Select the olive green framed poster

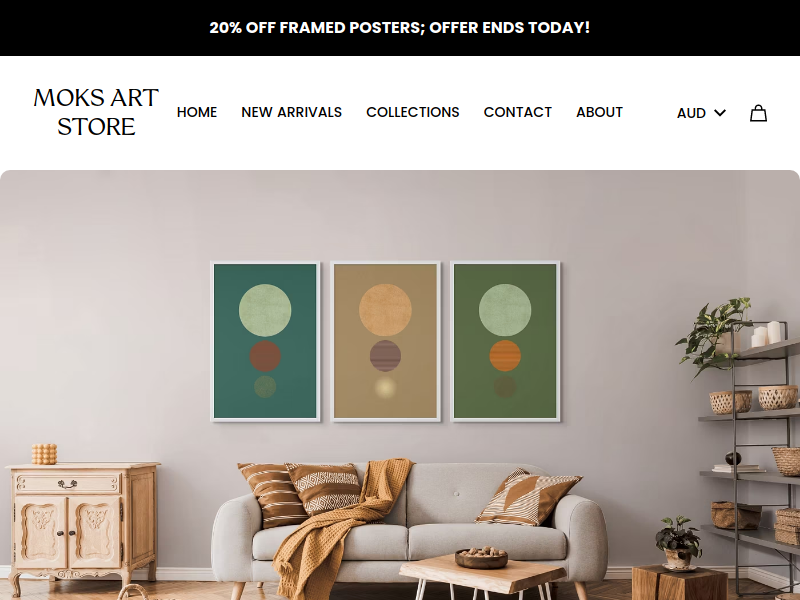(505, 341)
